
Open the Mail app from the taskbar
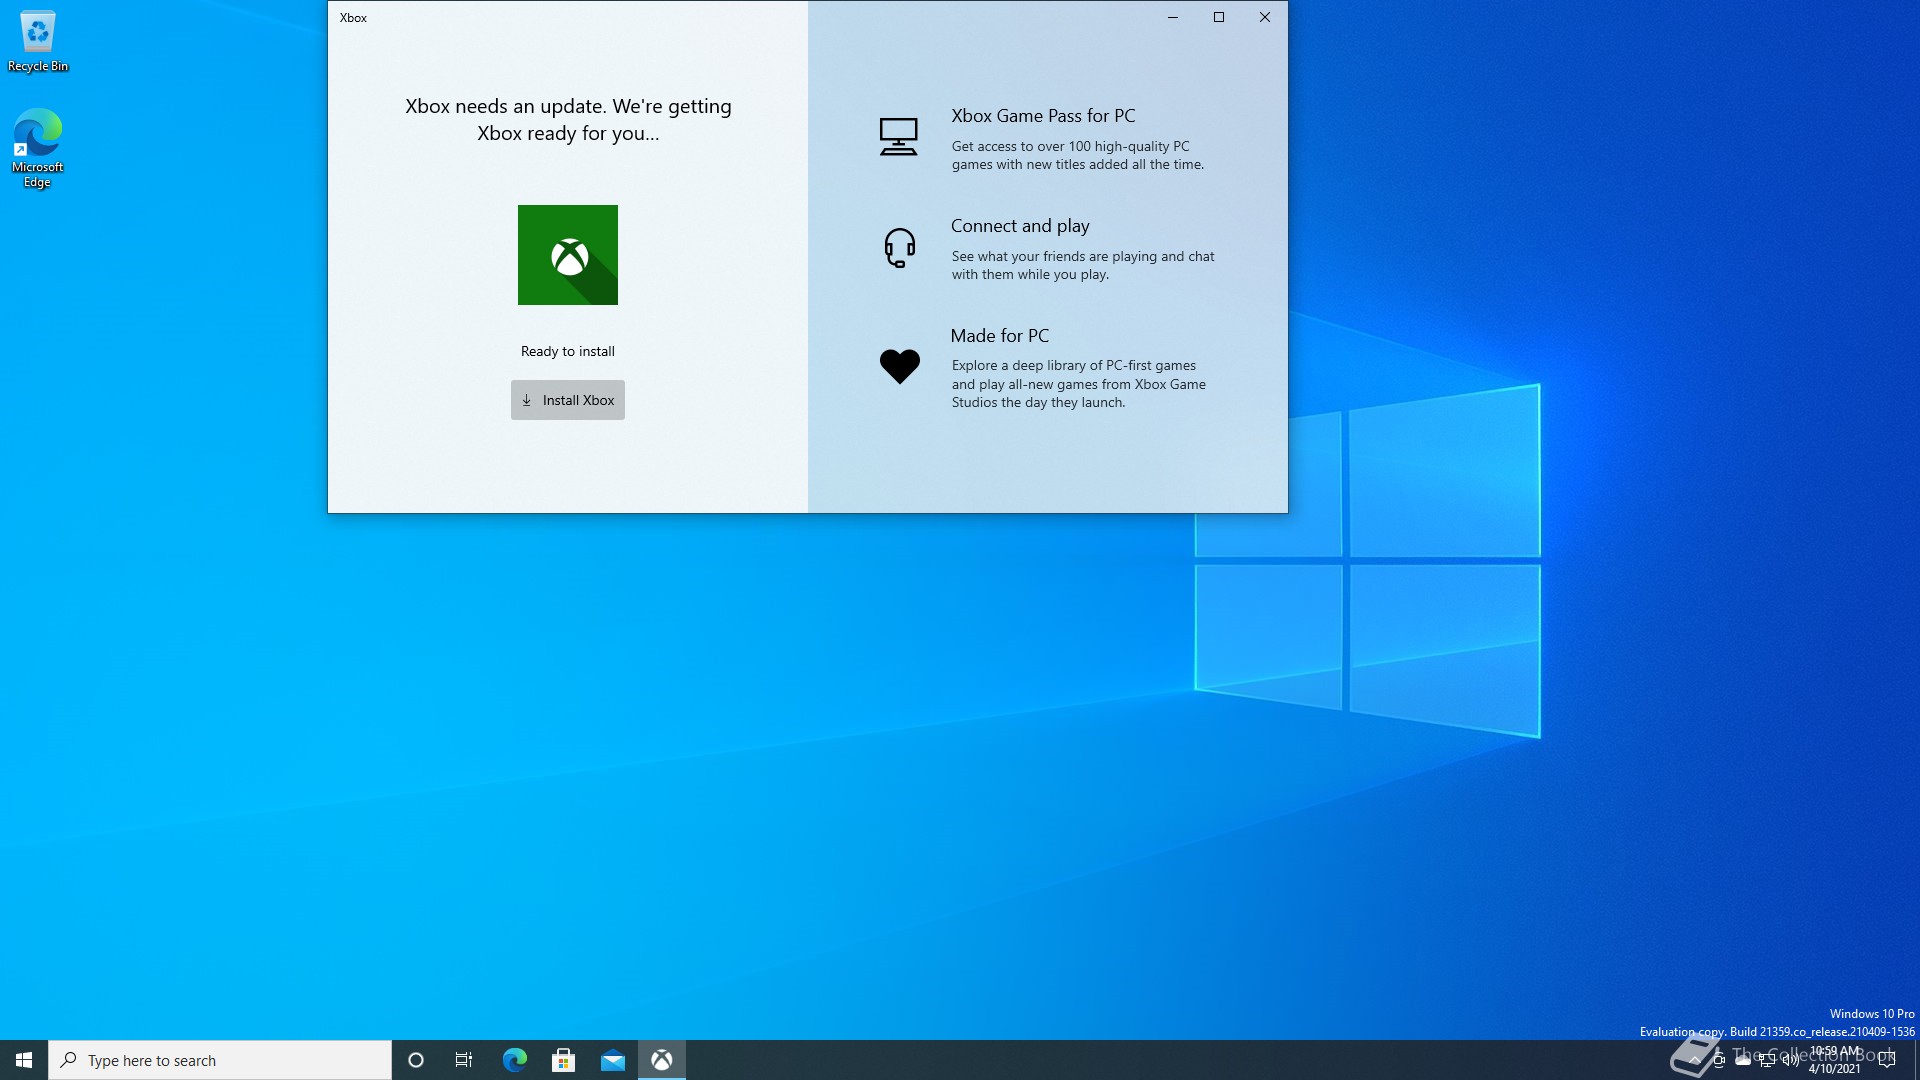(613, 1060)
